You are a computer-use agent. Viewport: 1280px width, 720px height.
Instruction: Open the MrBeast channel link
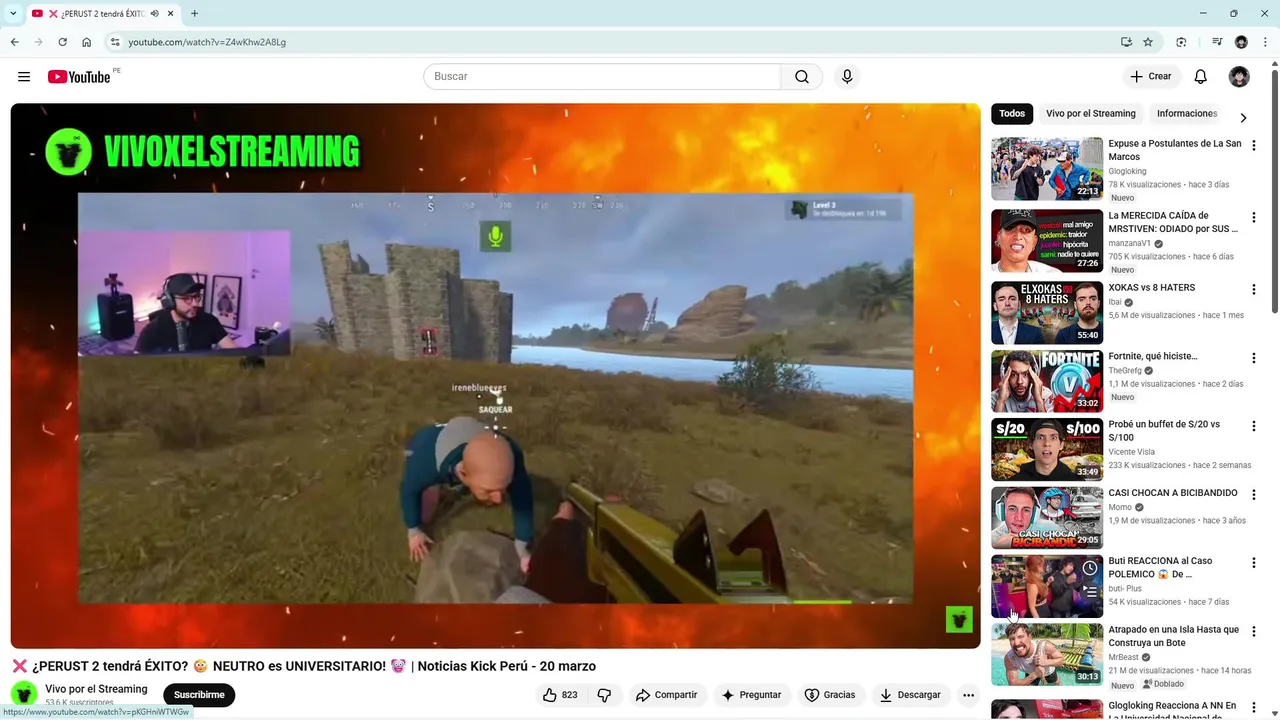tap(1124, 658)
